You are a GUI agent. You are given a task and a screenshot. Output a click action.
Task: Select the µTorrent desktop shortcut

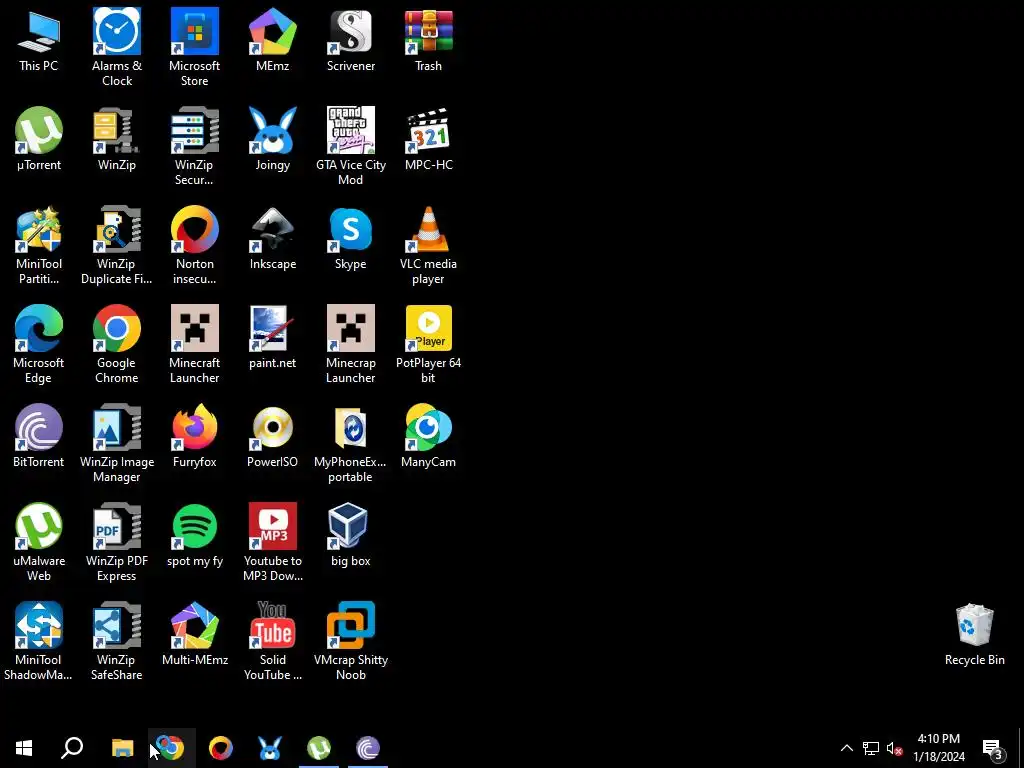coord(39,139)
